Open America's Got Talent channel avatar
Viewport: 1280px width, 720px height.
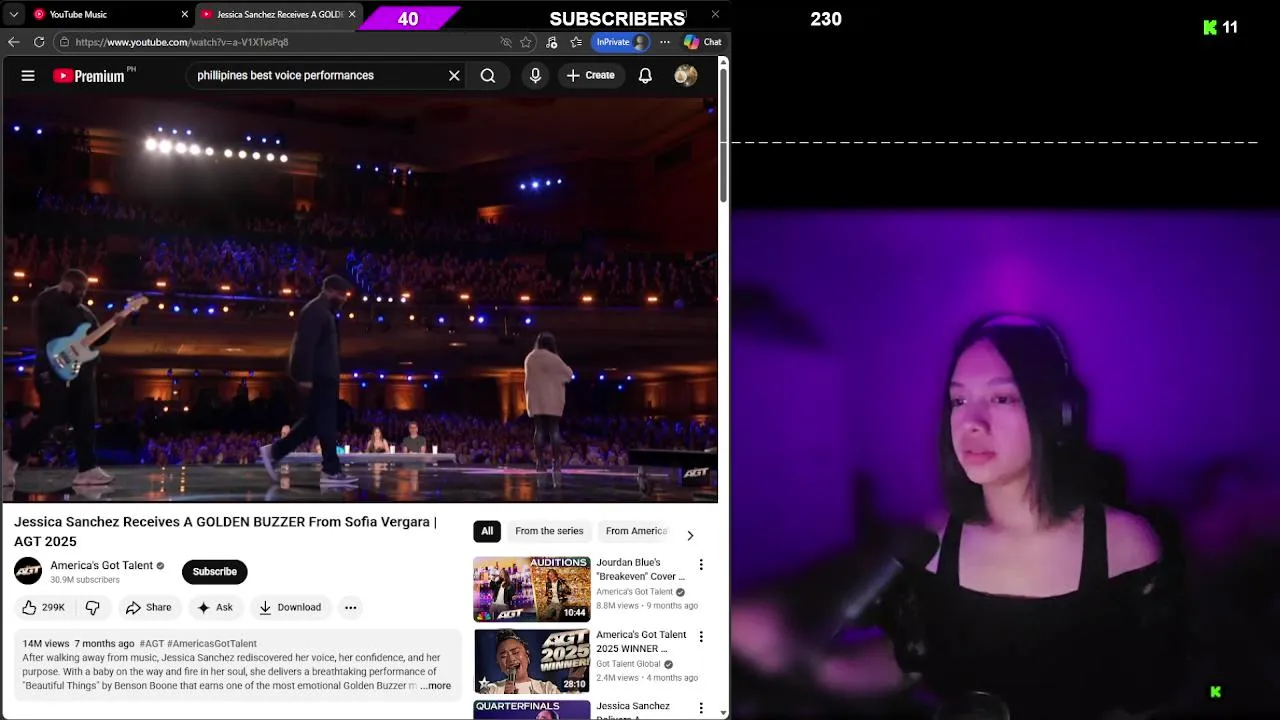click(28, 571)
